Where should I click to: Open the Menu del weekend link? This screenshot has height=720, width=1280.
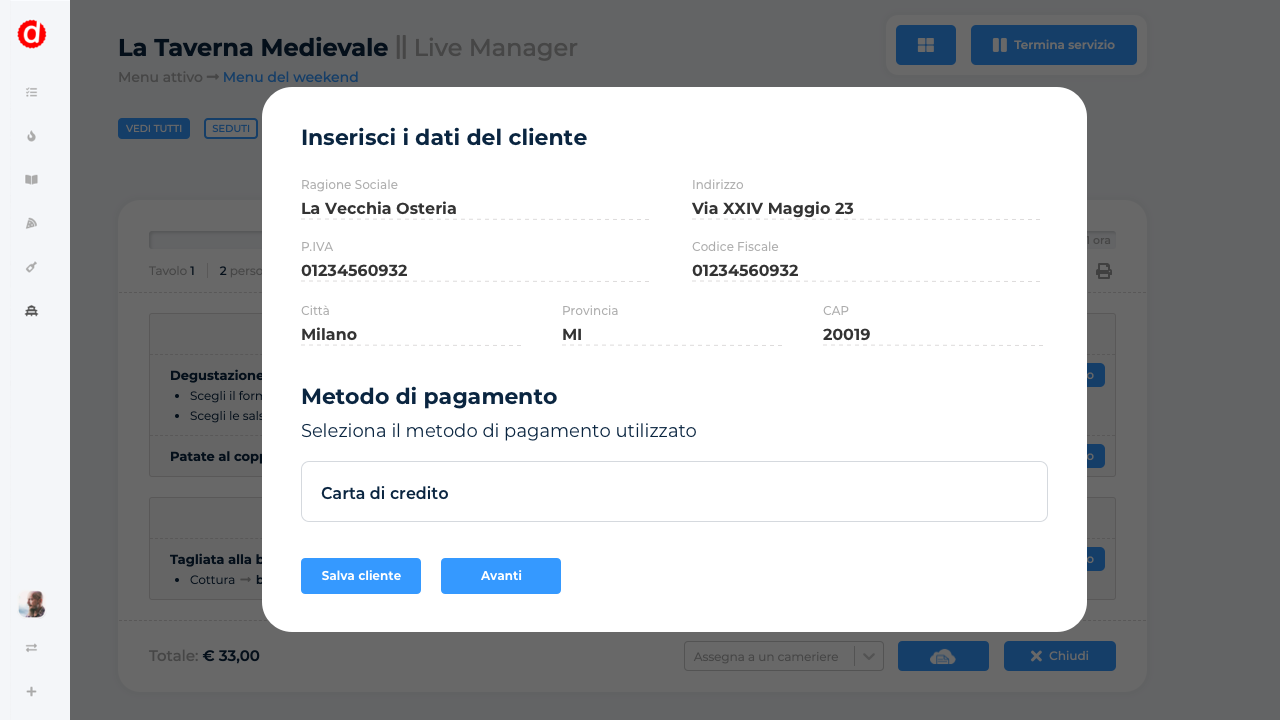tap(290, 77)
